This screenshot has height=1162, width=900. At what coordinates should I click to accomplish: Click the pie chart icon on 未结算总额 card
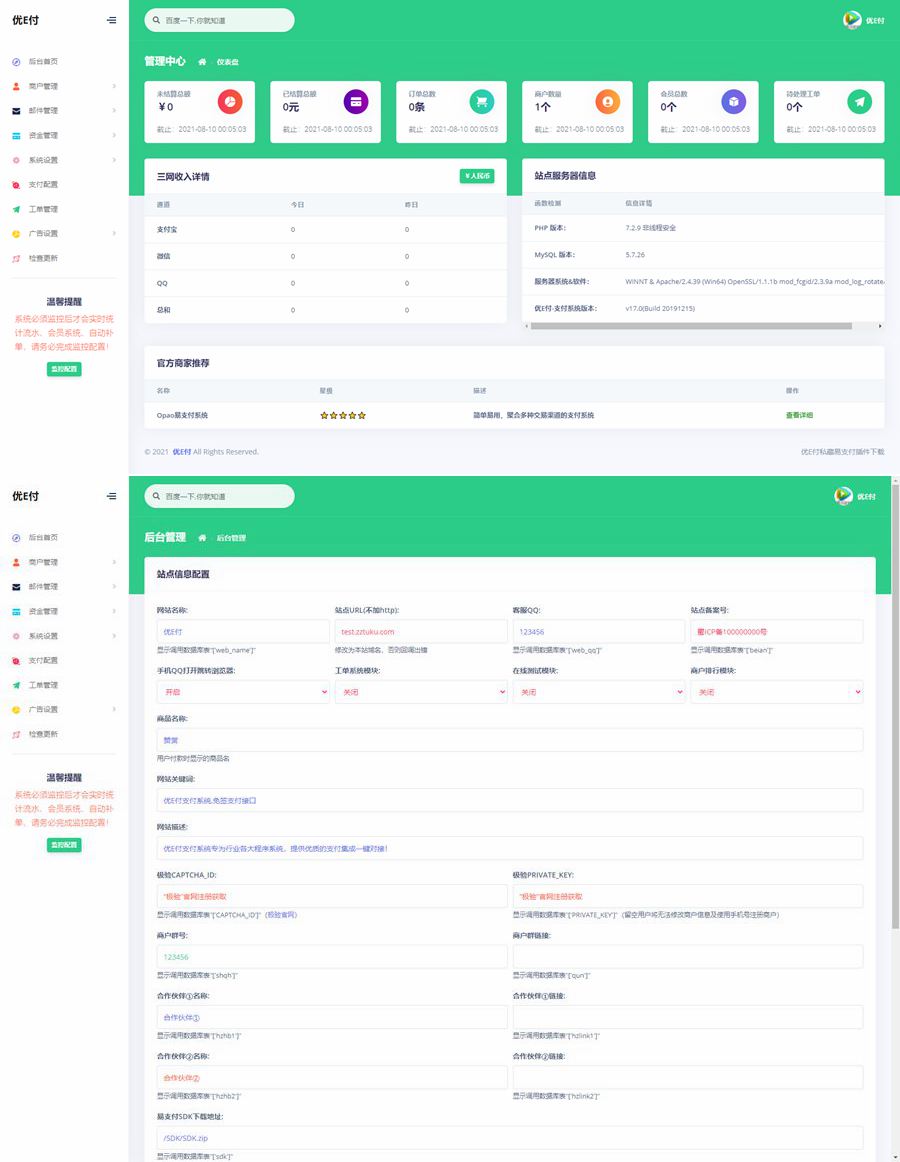coord(231,101)
